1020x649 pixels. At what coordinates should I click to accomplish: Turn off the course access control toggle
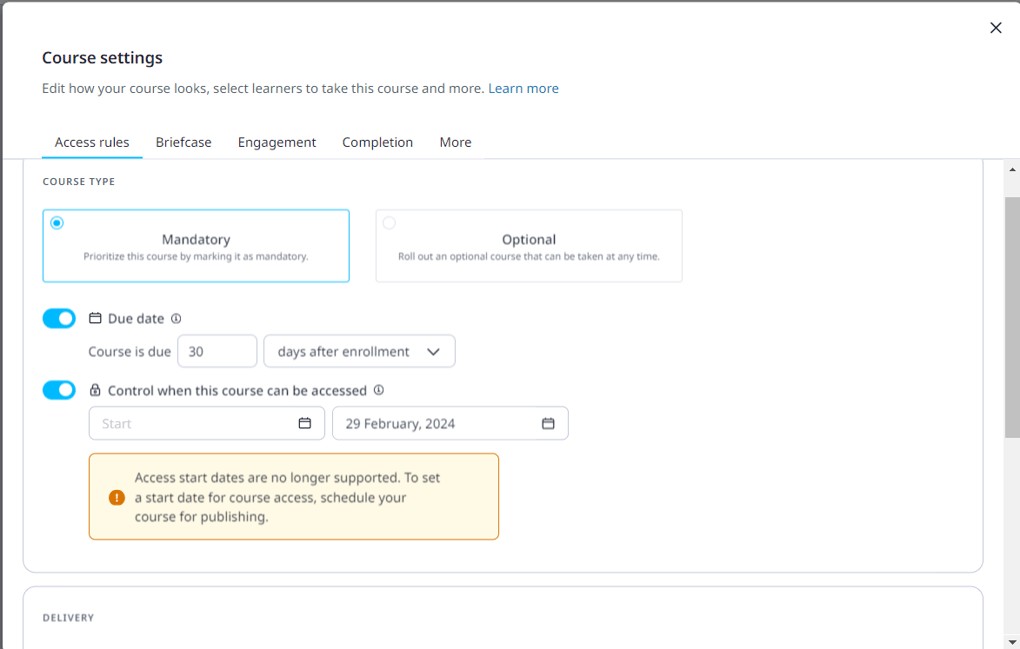click(59, 390)
